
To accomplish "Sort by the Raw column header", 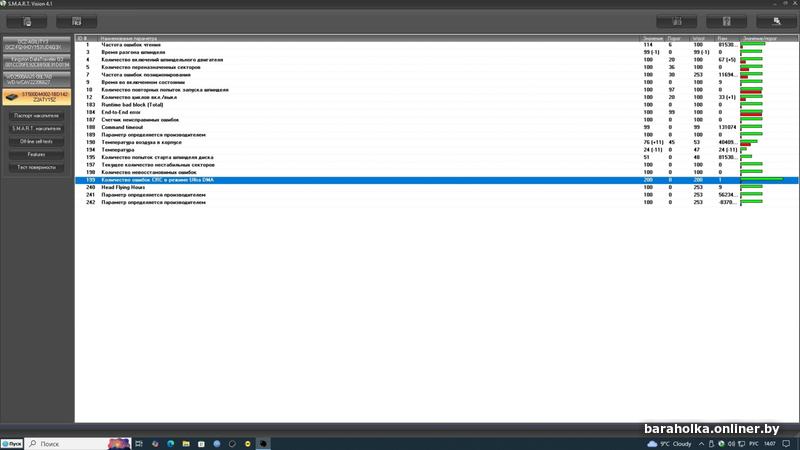I will 728,38.
